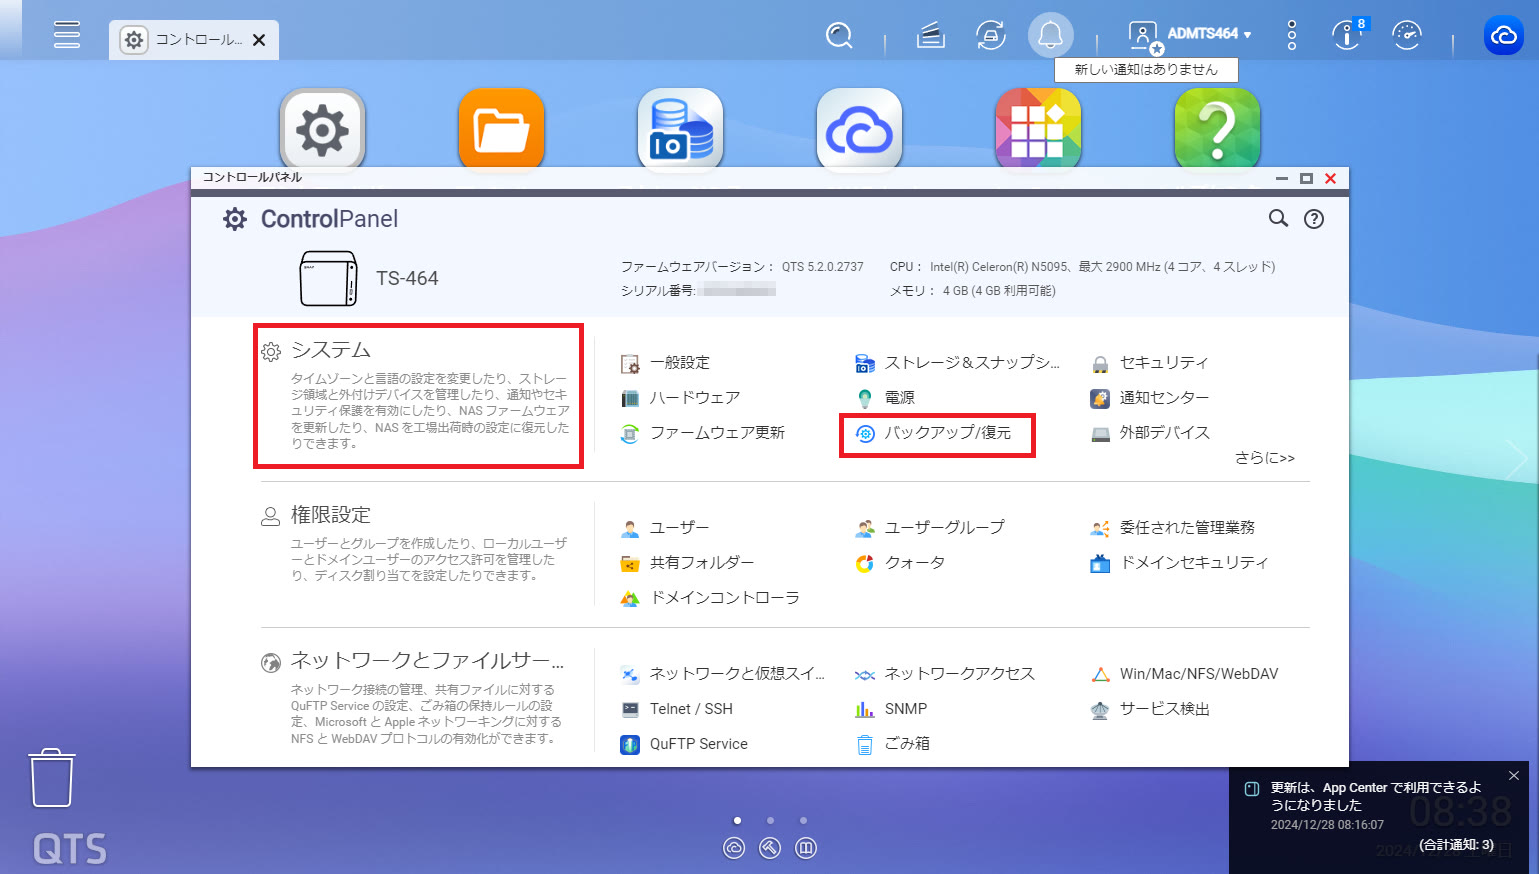The height and width of the screenshot is (874, 1539).
Task: Open Control Panel desktop gear icon
Action: pos(322,129)
